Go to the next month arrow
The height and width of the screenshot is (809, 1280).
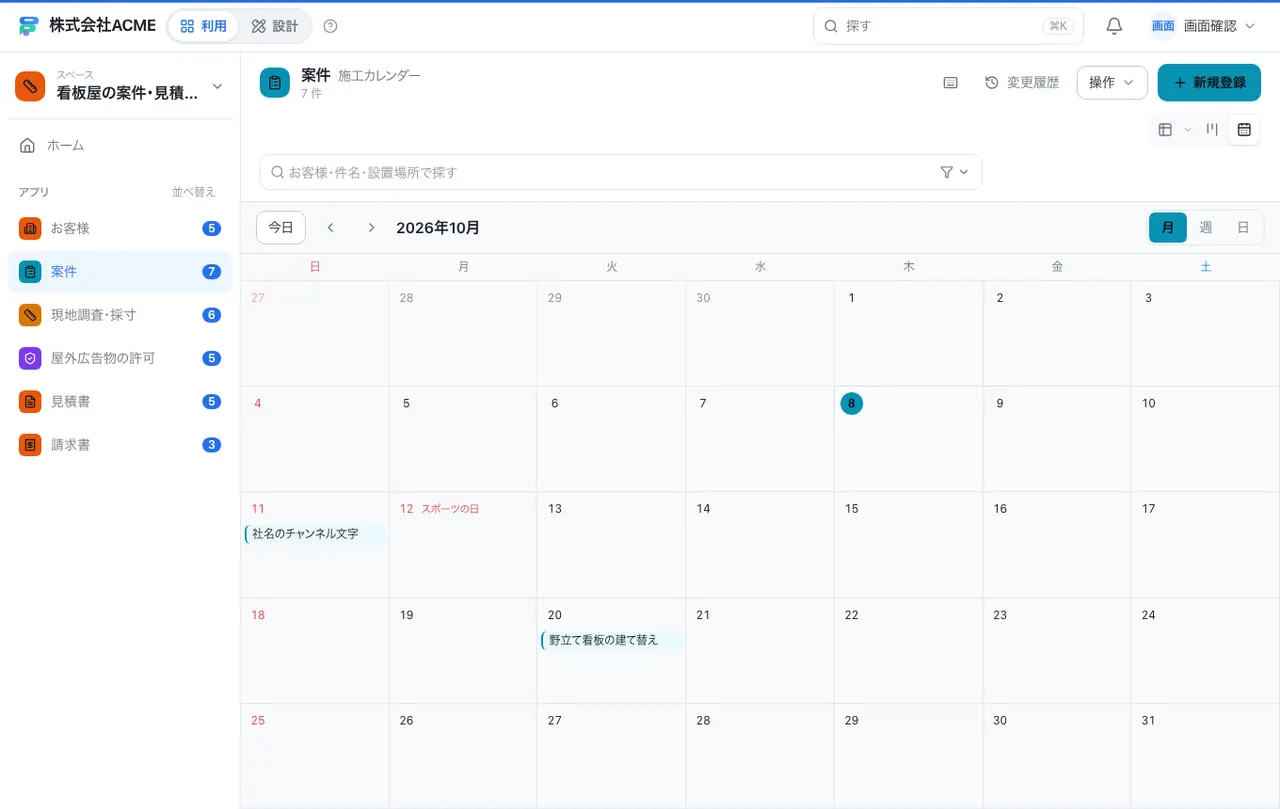point(371,228)
